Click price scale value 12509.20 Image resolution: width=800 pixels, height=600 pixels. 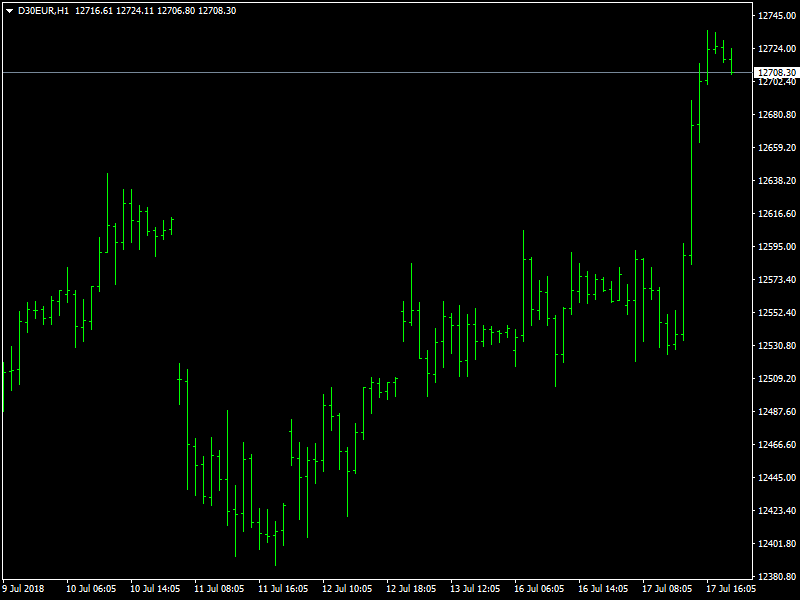point(777,379)
